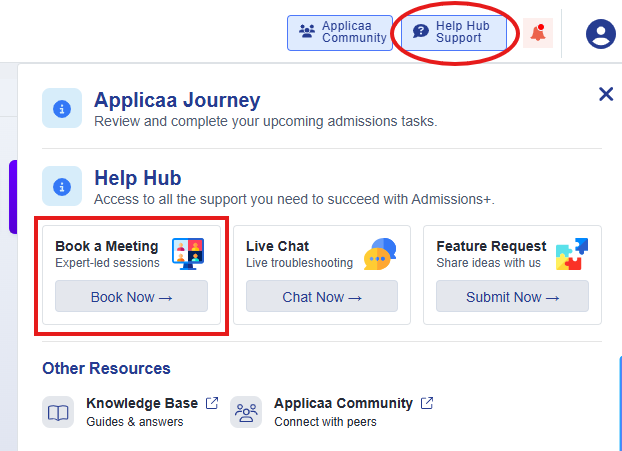Click the Book Now button

[x=131, y=296]
